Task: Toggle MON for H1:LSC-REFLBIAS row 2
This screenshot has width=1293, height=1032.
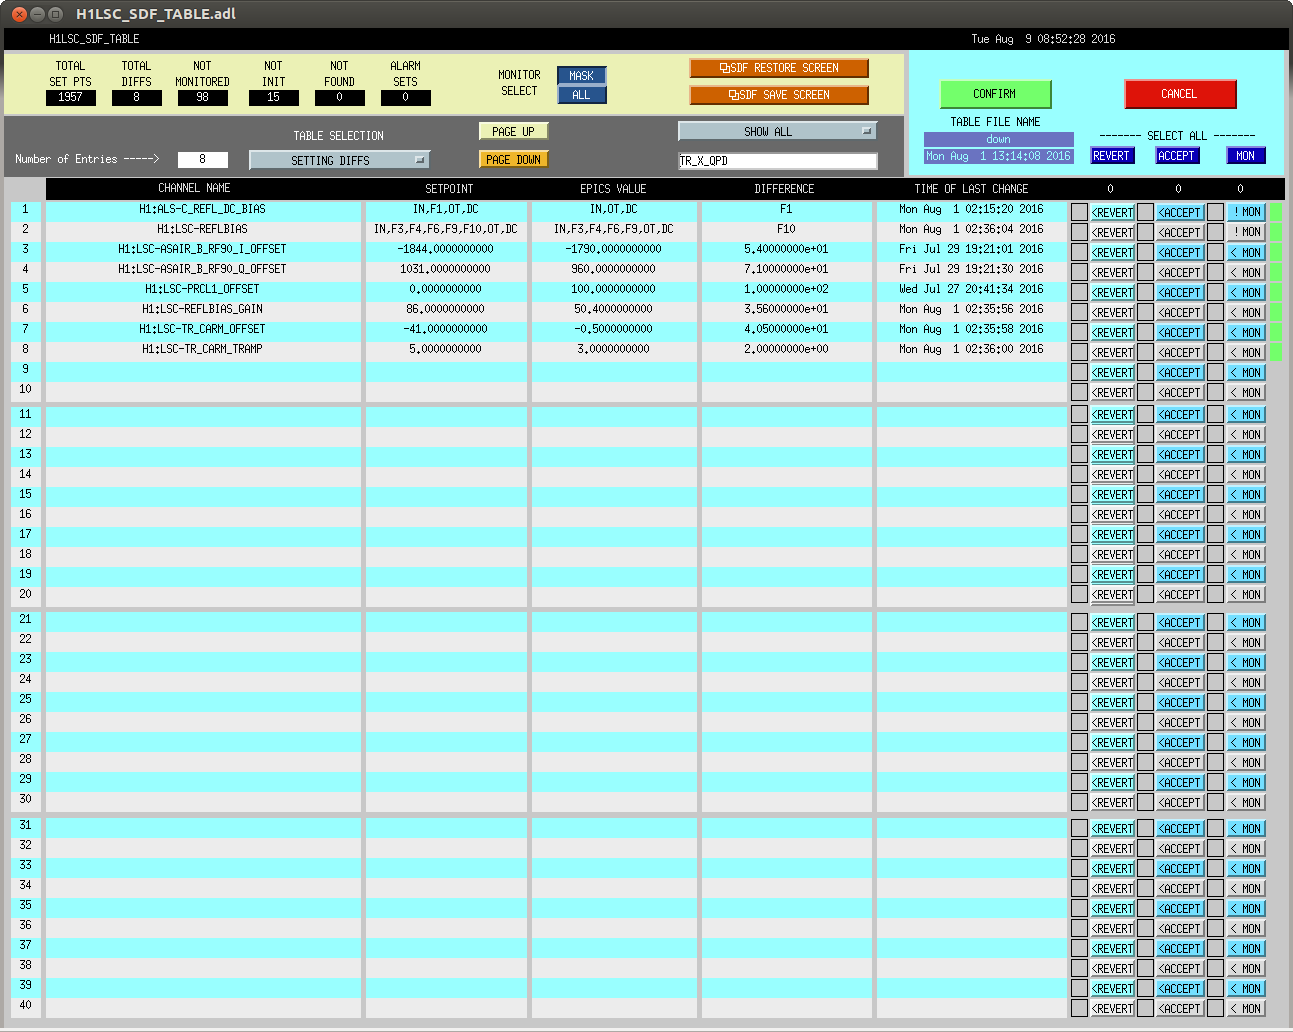Action: point(1246,232)
